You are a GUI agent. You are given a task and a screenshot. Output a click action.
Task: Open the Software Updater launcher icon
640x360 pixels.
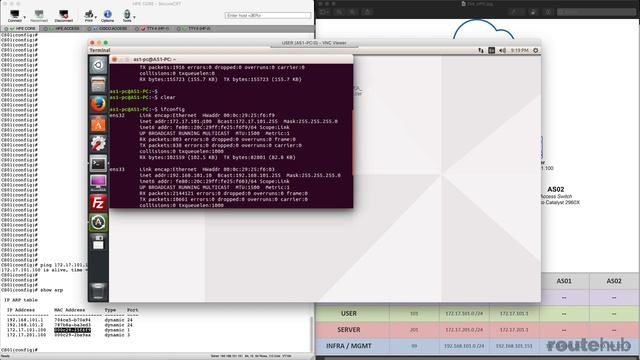click(x=98, y=222)
